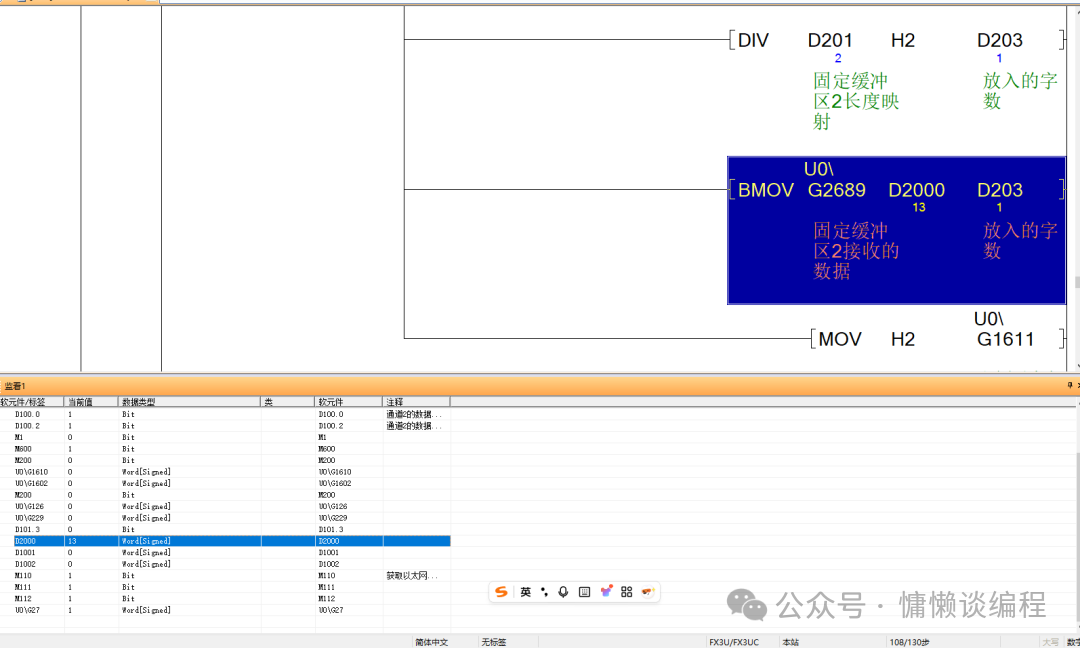Click 本站 in the status bar
The width and height of the screenshot is (1080, 648).
[x=791, y=642]
